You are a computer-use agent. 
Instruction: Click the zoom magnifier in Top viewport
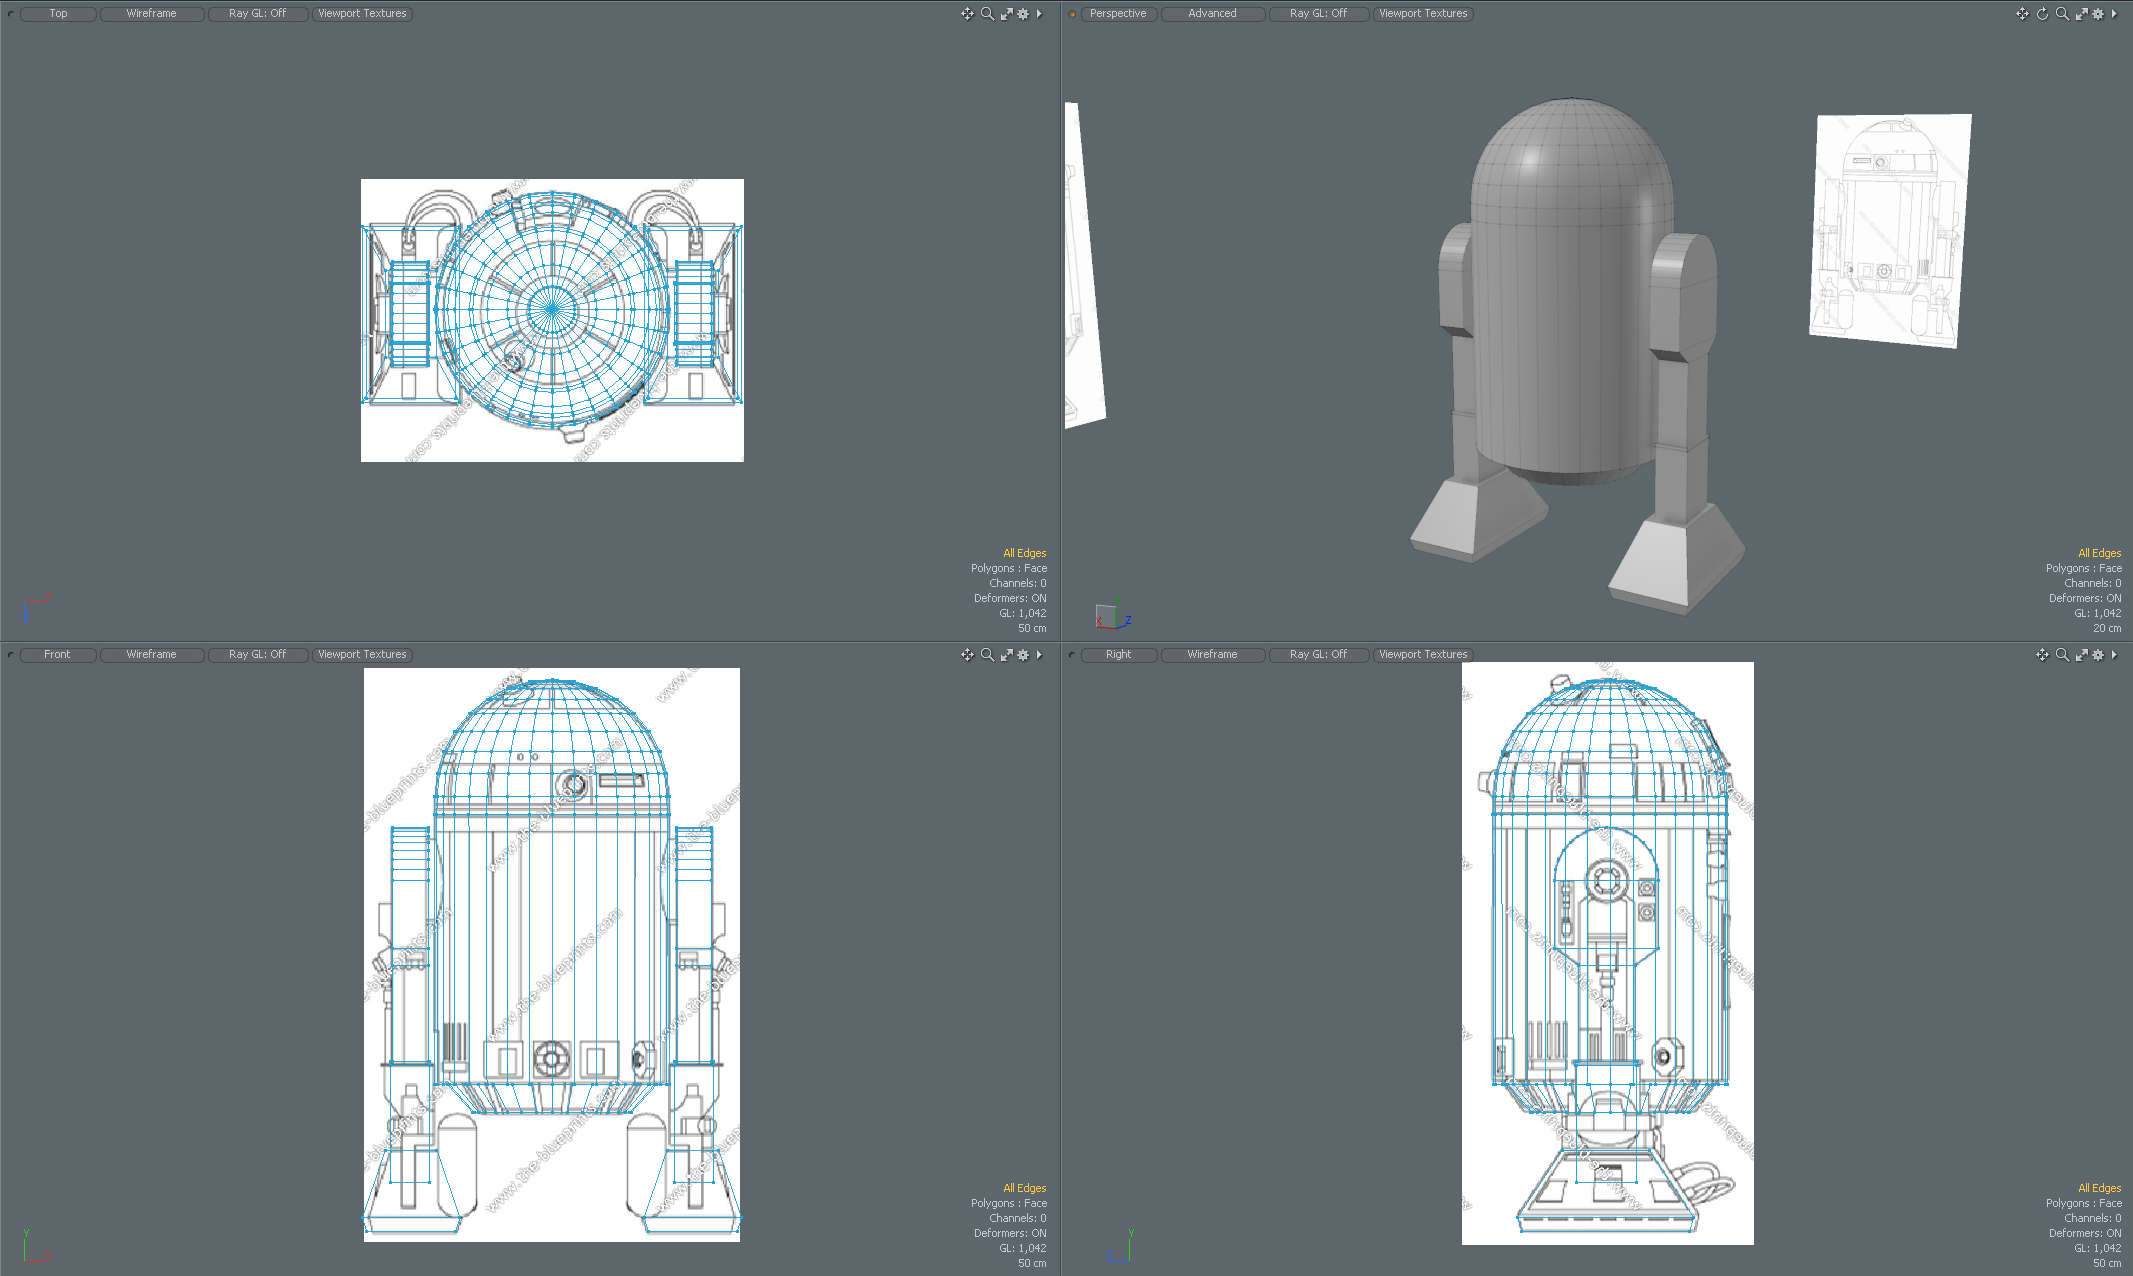pyautogui.click(x=987, y=14)
